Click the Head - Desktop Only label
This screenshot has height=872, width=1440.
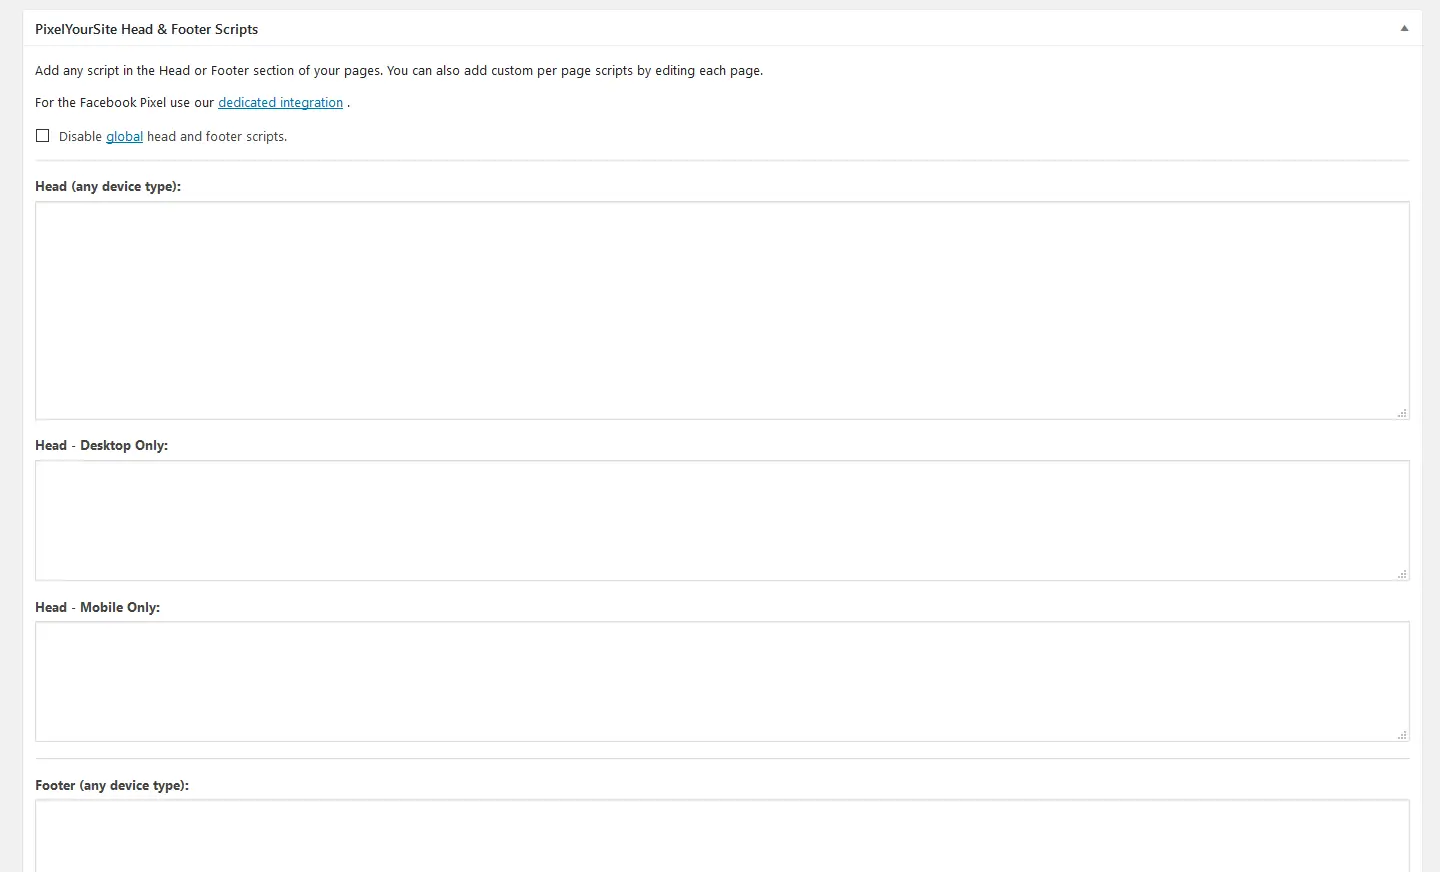[x=101, y=445]
